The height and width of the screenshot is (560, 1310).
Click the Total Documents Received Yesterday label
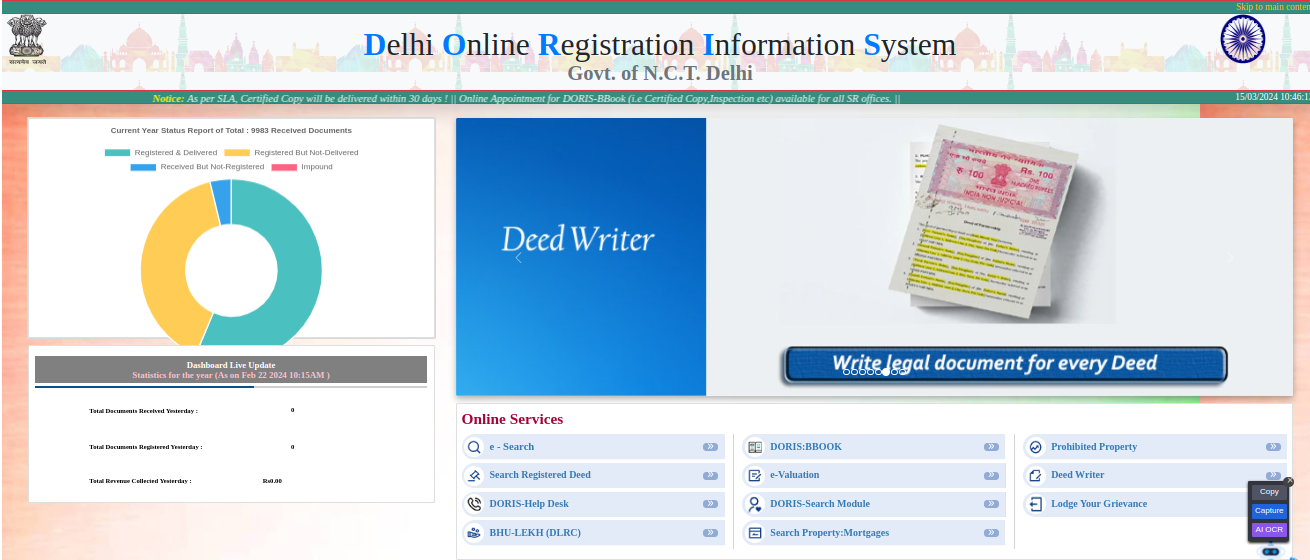(143, 411)
